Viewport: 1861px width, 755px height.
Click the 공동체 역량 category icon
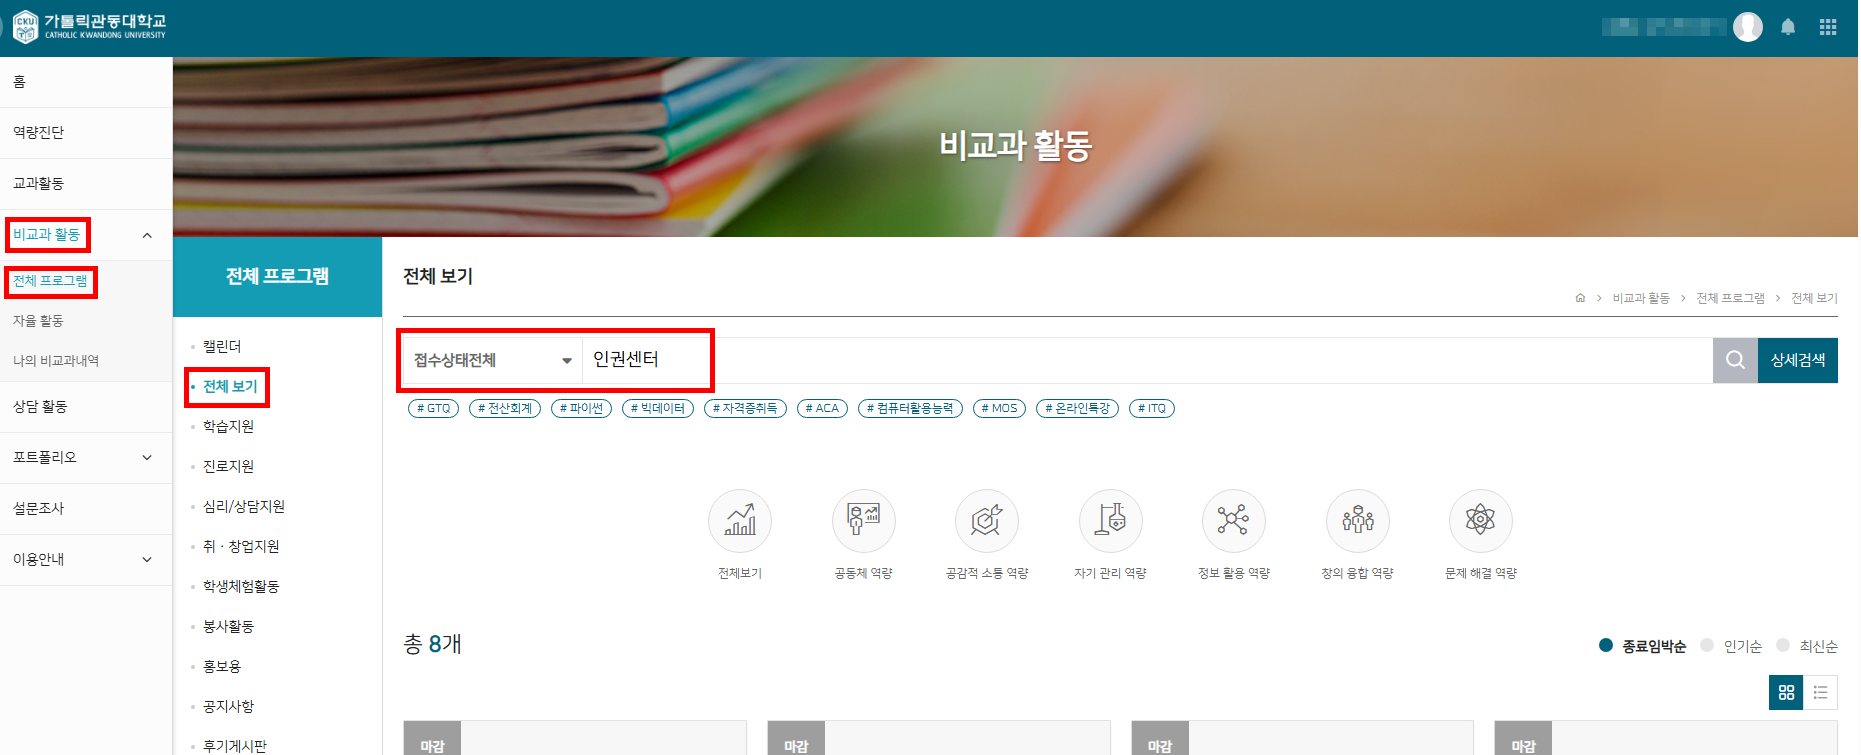863,521
